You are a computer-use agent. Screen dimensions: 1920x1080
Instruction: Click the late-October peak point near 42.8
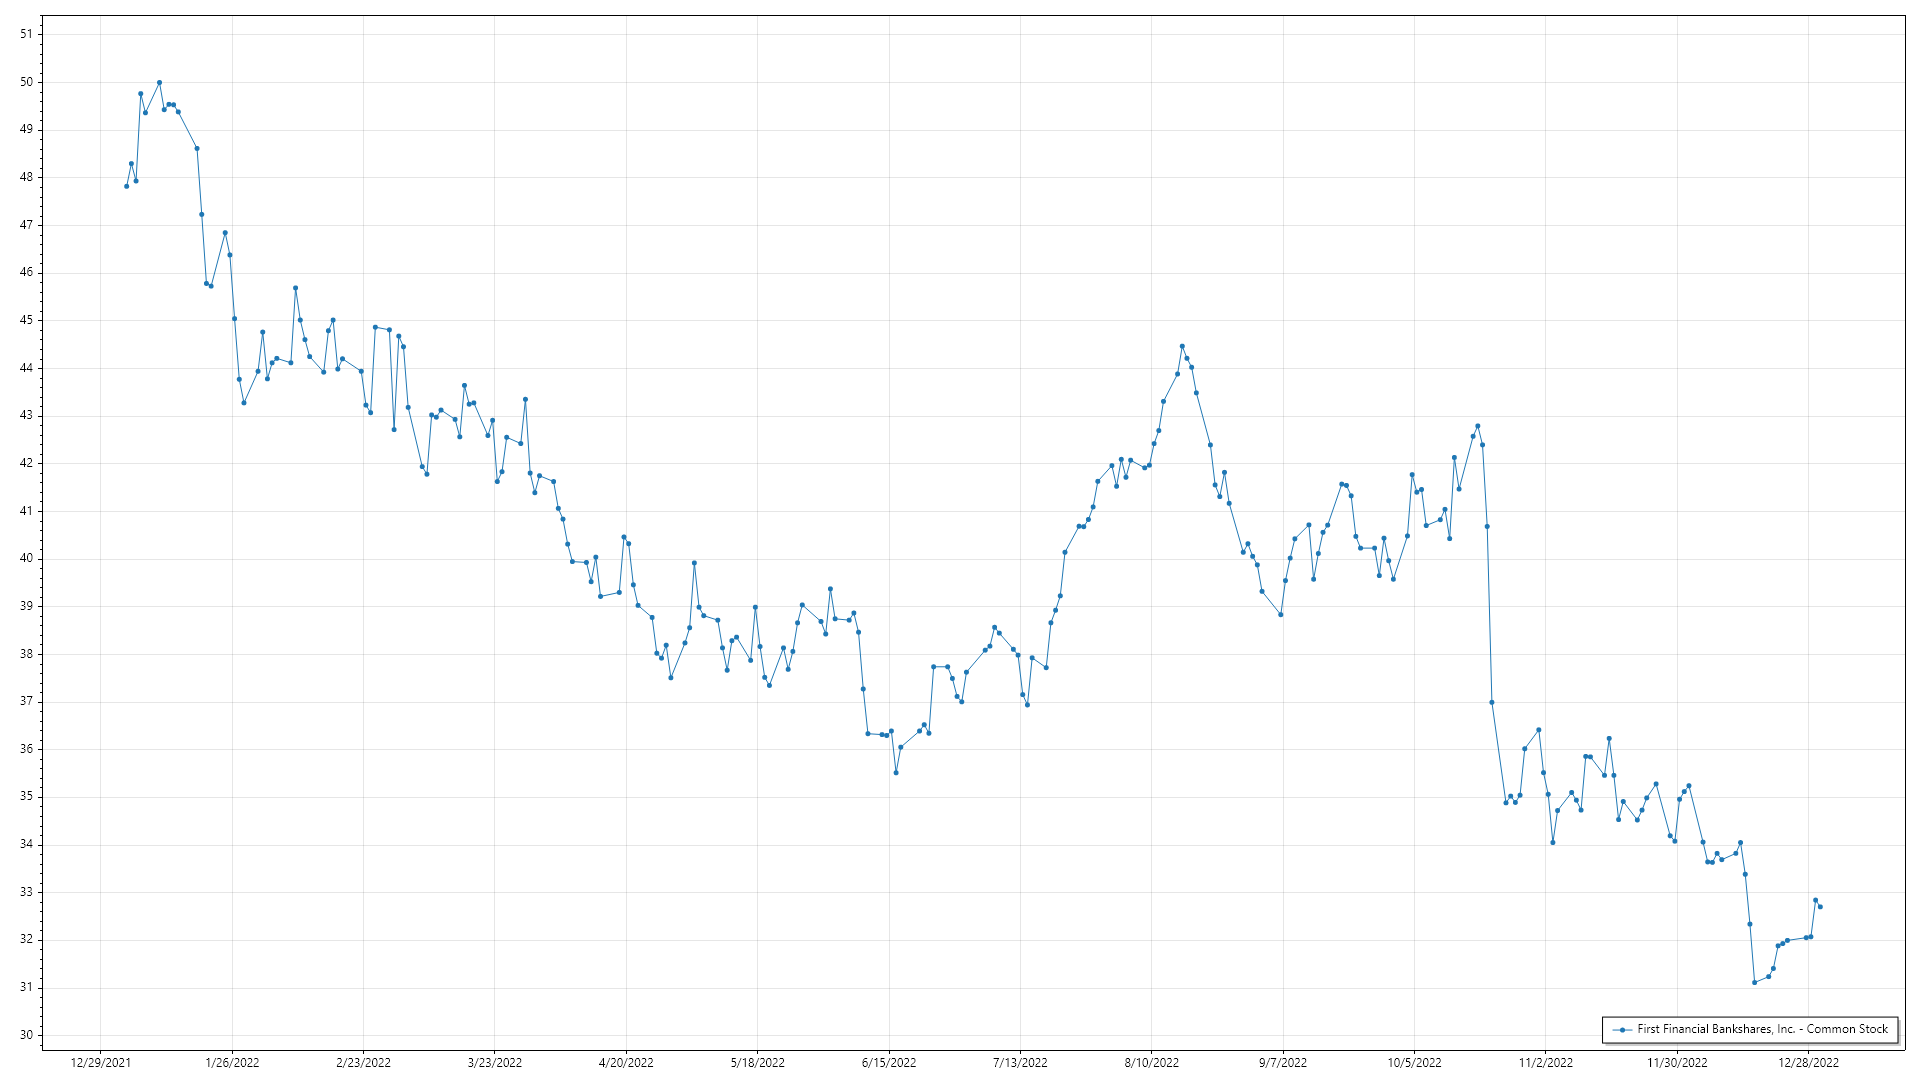tap(1477, 426)
